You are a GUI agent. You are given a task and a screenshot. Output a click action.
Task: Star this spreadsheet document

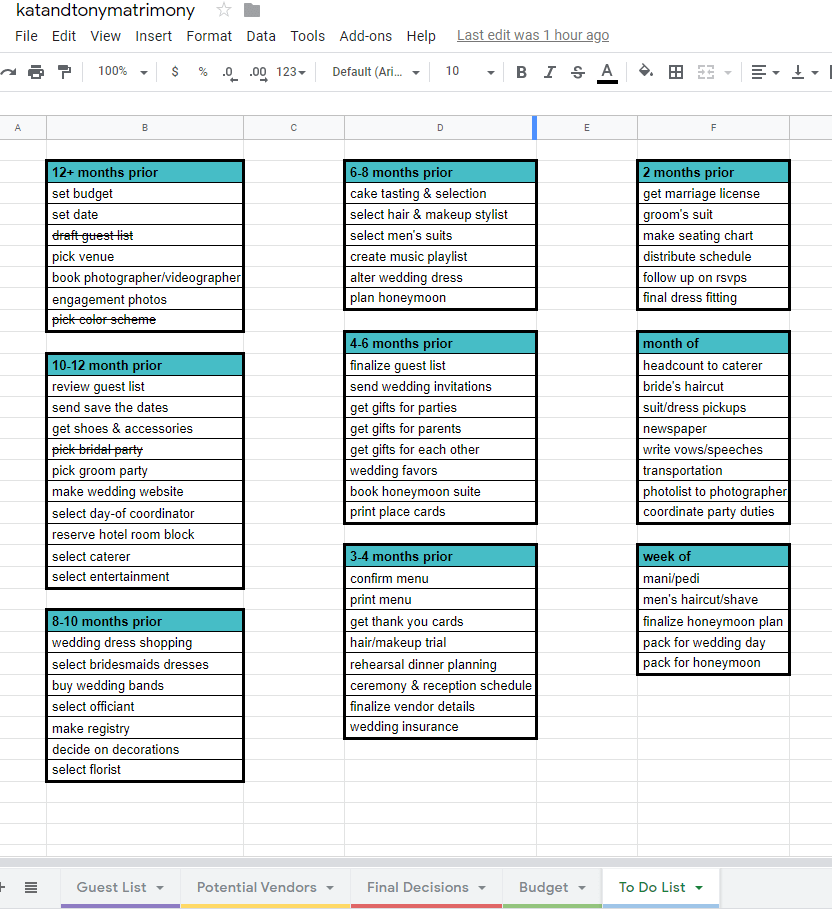(x=224, y=10)
